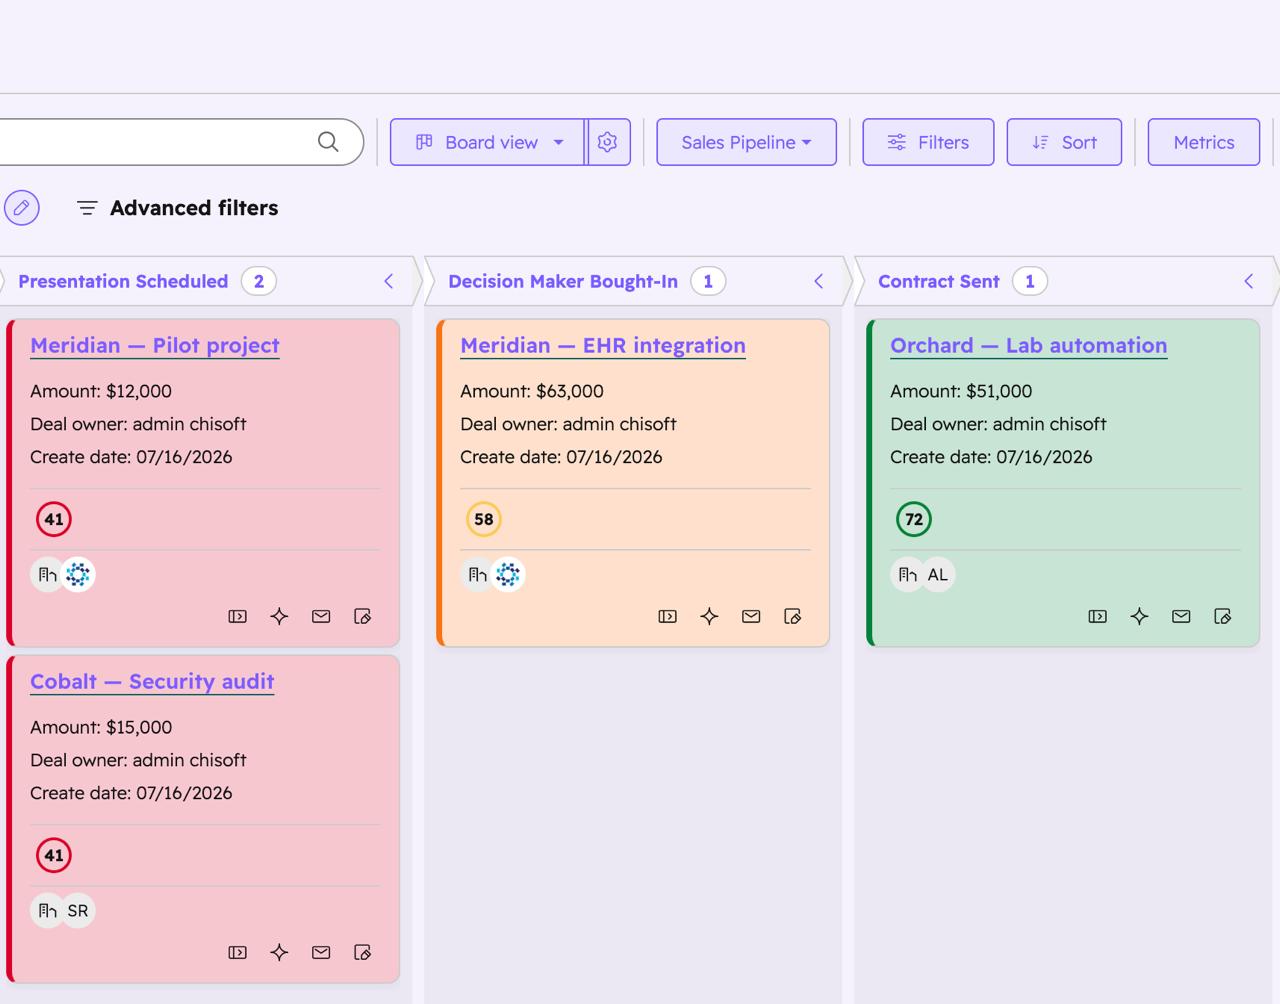
Task: Click note edit icon on Cobalt Security audit card
Action: tap(363, 952)
